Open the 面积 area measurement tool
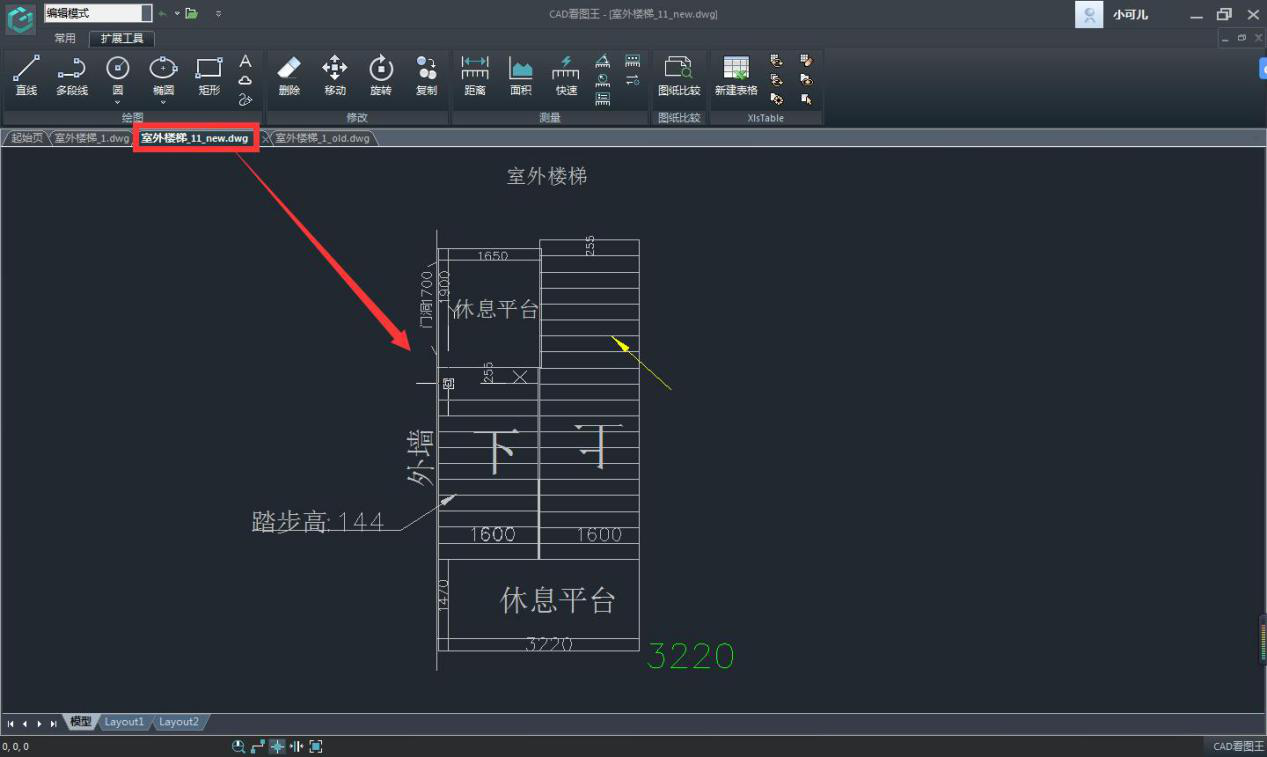Screen dimensions: 1267x757 coord(520,75)
